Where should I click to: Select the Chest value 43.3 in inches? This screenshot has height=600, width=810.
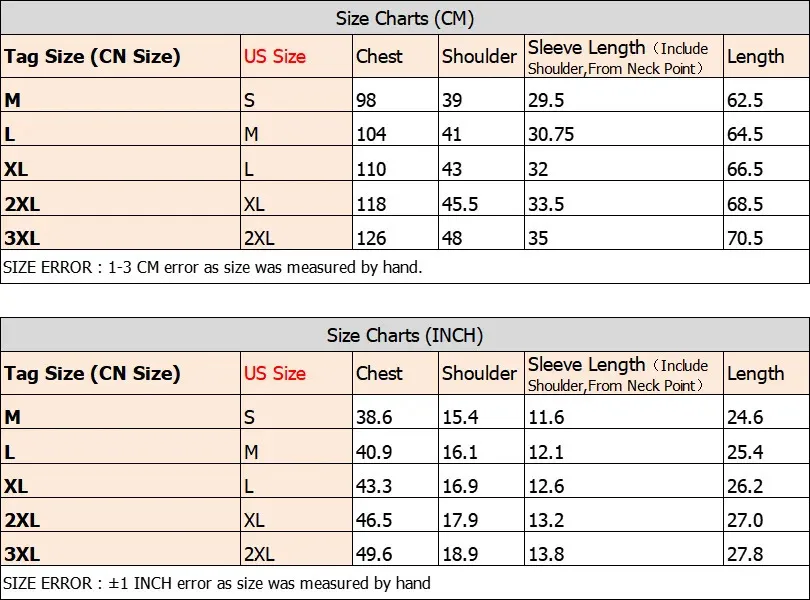[374, 486]
